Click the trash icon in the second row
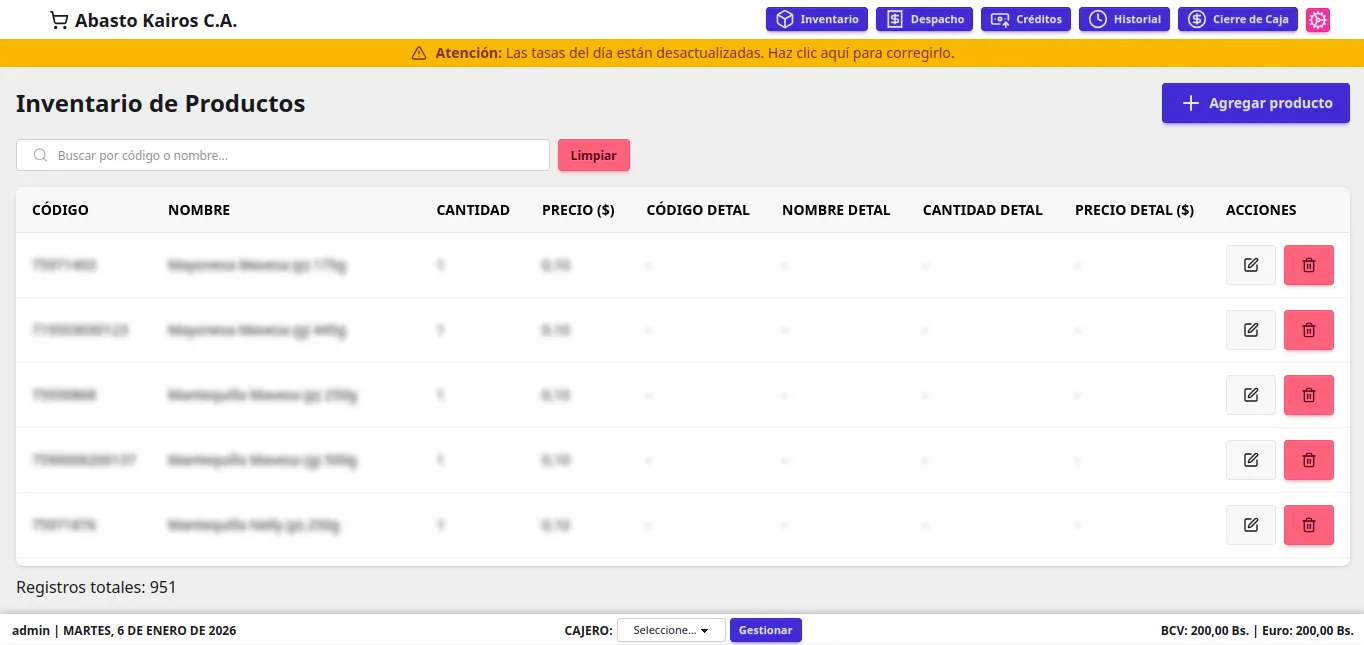This screenshot has width=1364, height=645. pyautogui.click(x=1308, y=330)
